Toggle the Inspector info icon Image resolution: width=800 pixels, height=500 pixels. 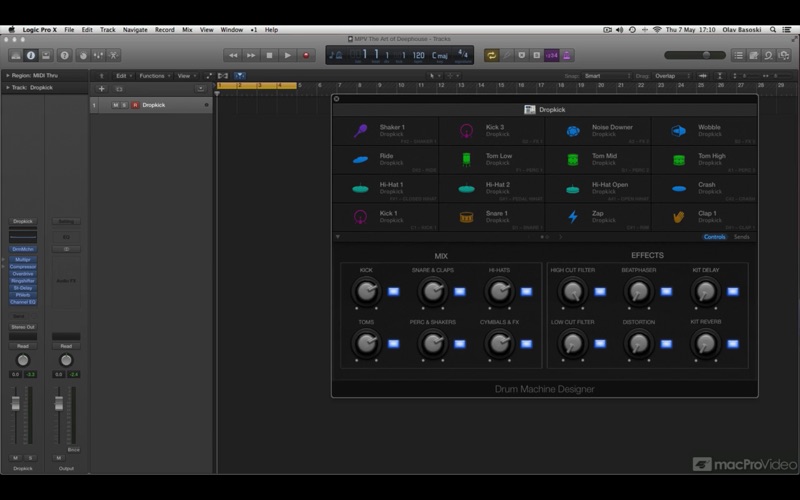31,55
